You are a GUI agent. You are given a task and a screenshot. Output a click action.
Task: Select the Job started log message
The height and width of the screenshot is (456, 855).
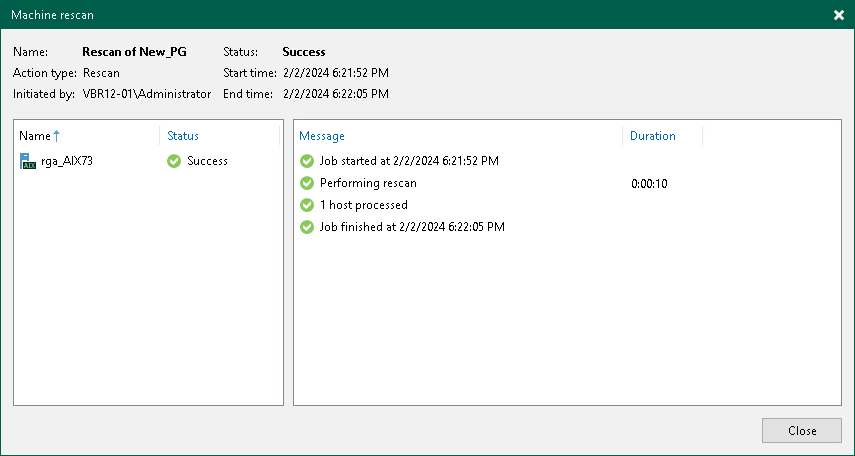pyautogui.click(x=409, y=161)
